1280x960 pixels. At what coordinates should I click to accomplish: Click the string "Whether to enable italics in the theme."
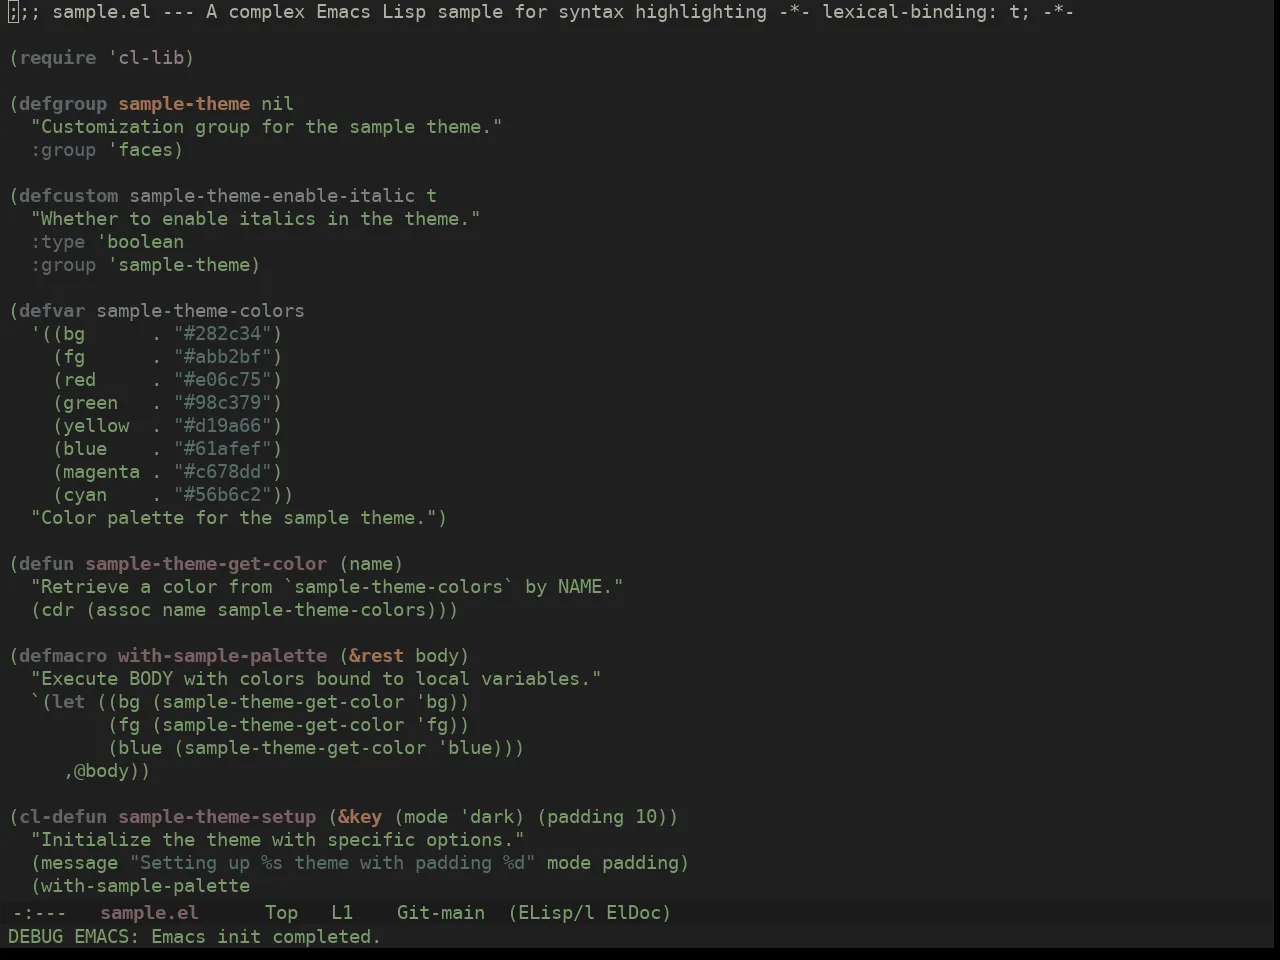click(256, 218)
